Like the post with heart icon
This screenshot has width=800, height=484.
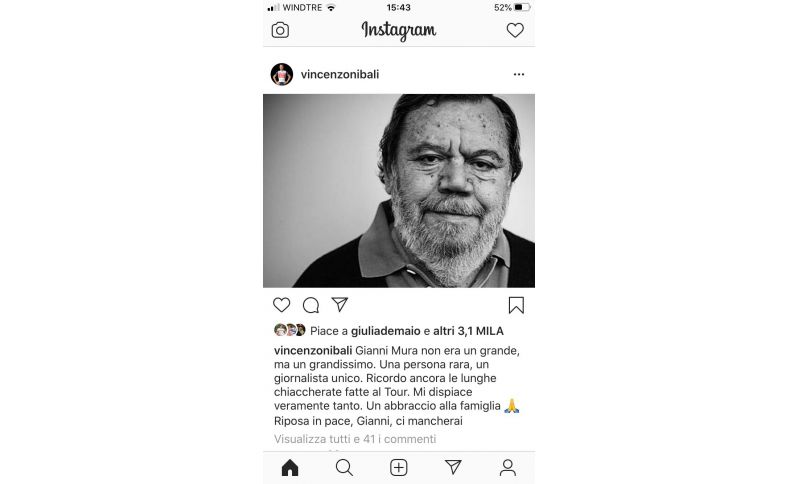(281, 305)
